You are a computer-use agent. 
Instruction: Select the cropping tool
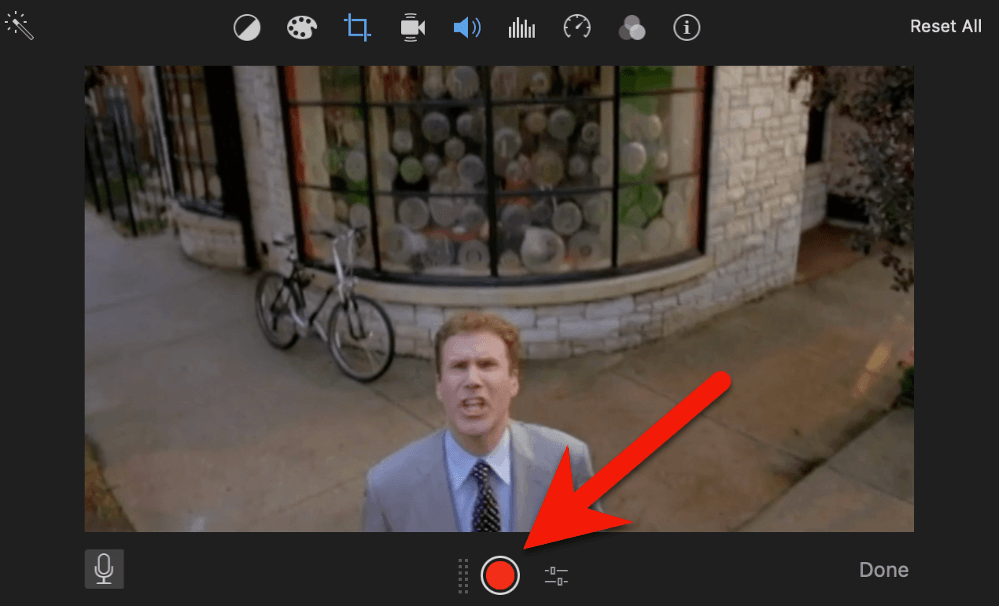[x=357, y=28]
